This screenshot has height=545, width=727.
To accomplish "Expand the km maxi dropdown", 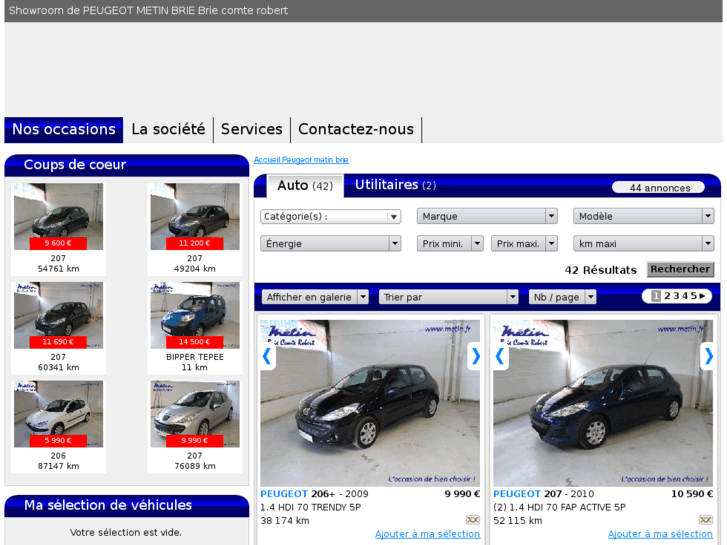I will point(644,244).
